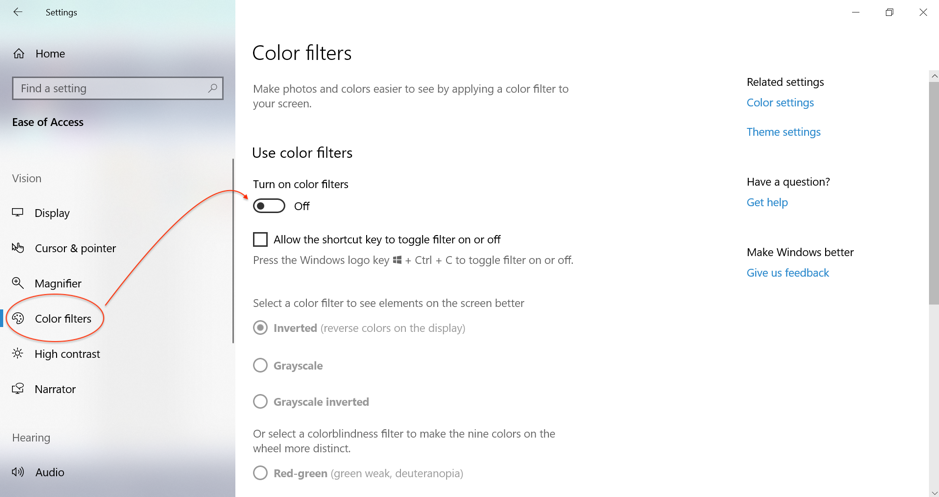Open Color filters sidebar item
Screen dimensions: 939x497
62,319
